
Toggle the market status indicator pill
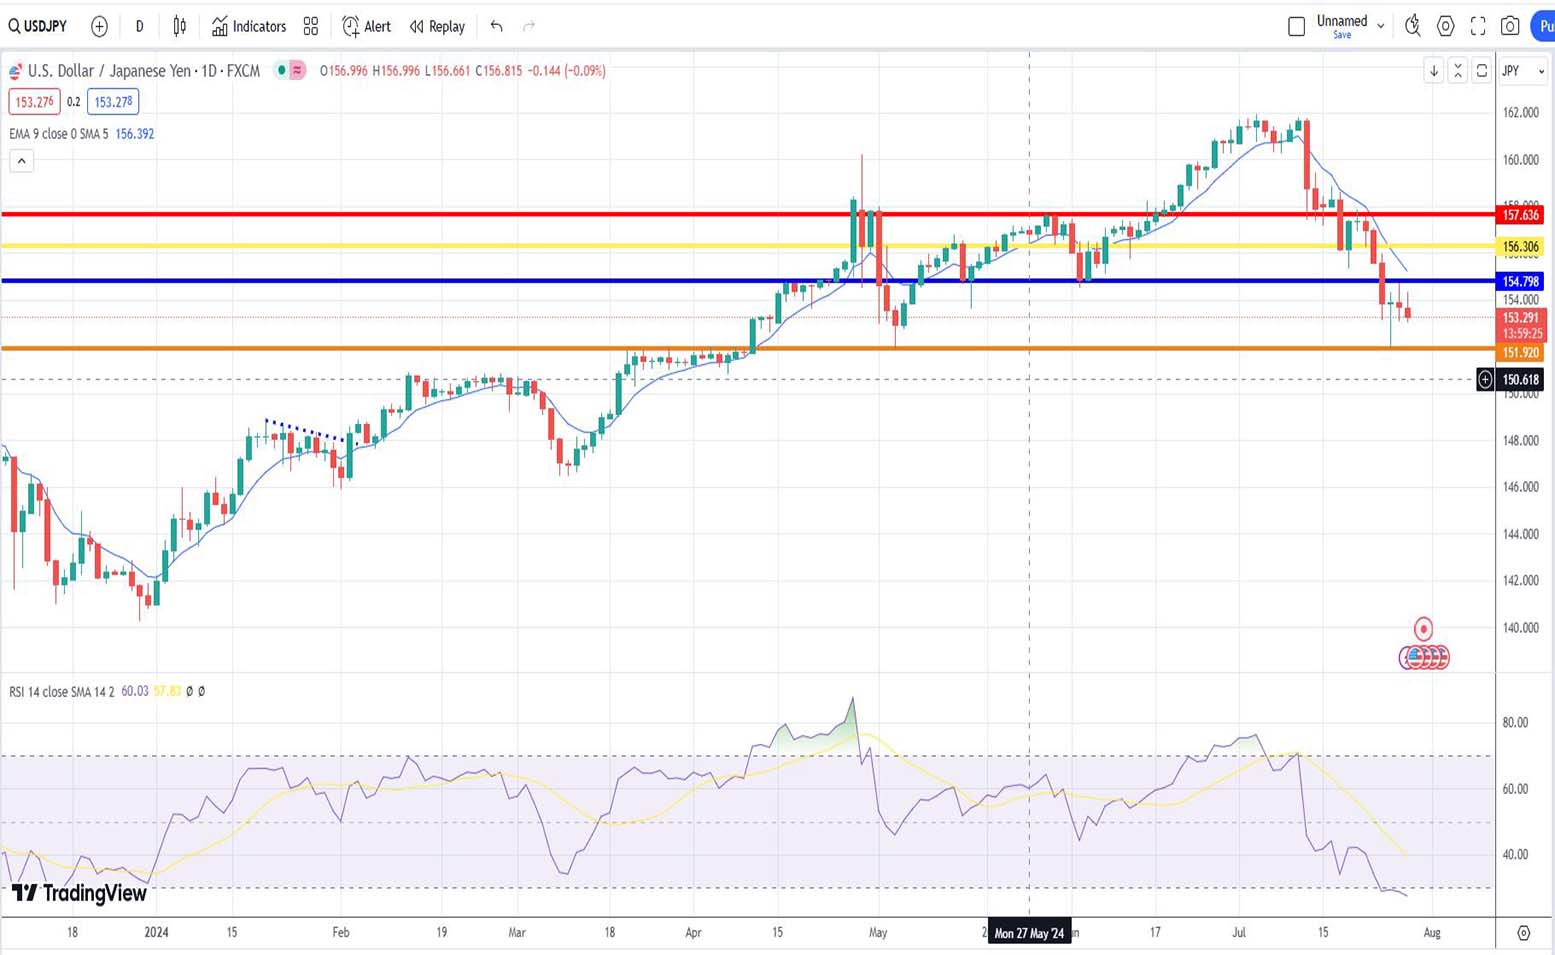click(x=290, y=71)
